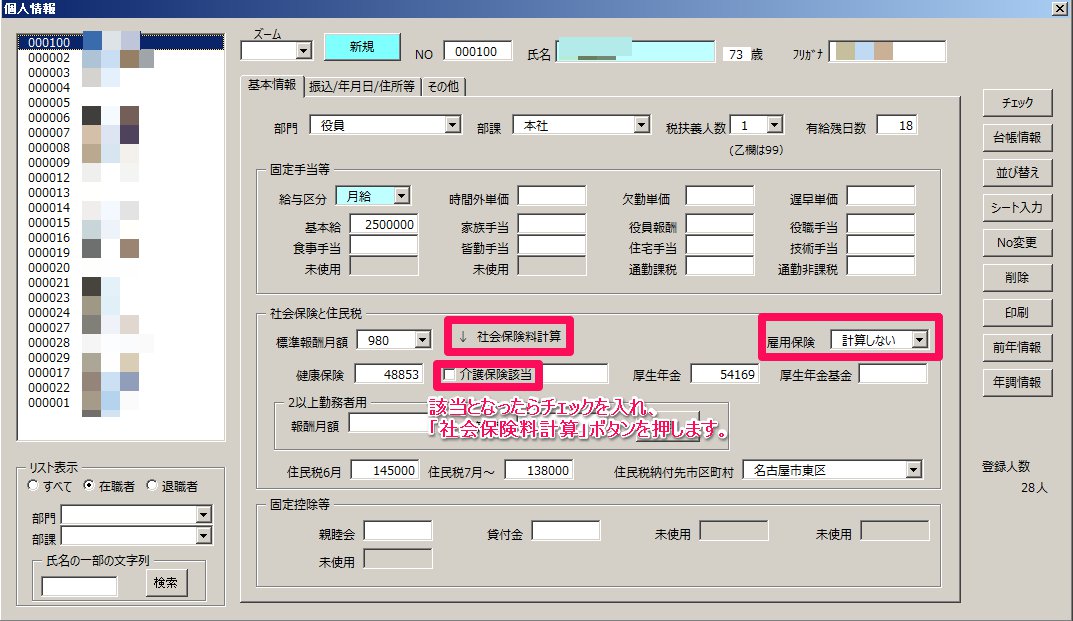The height and width of the screenshot is (621, 1073).
Task: Select employee 000002 in the list
Action: point(120,58)
